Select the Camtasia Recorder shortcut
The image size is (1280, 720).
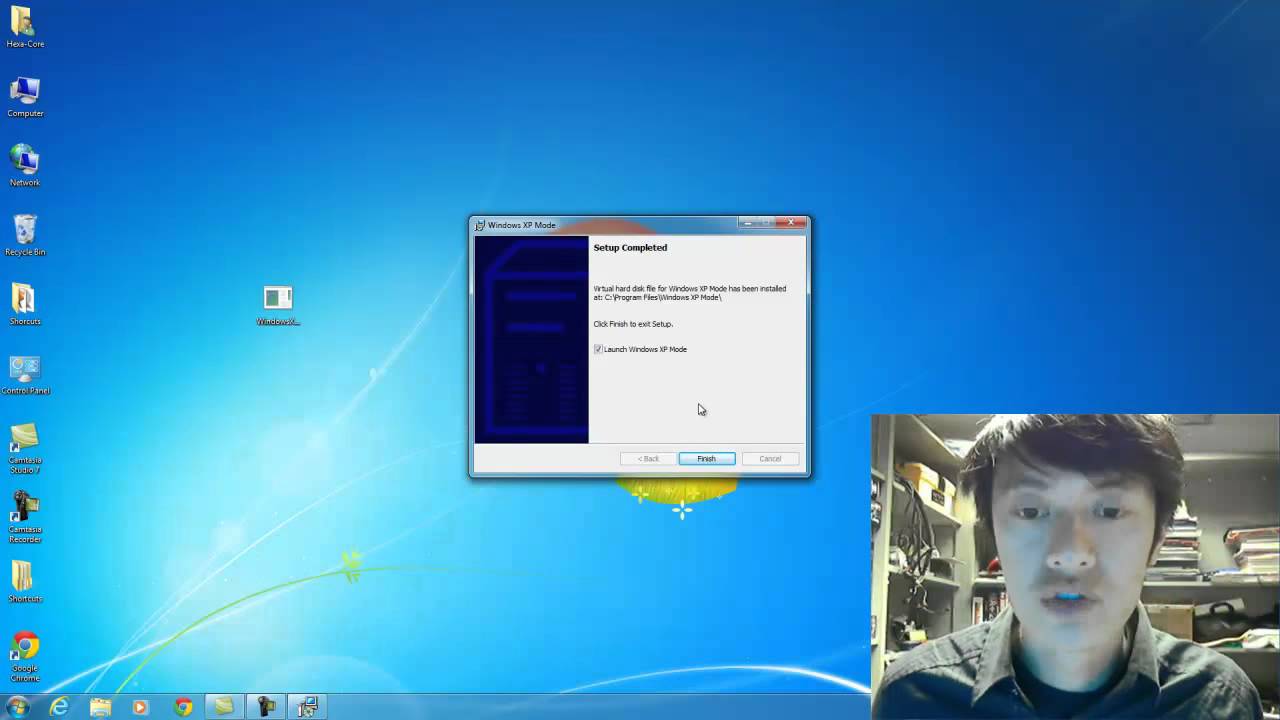coord(25,517)
